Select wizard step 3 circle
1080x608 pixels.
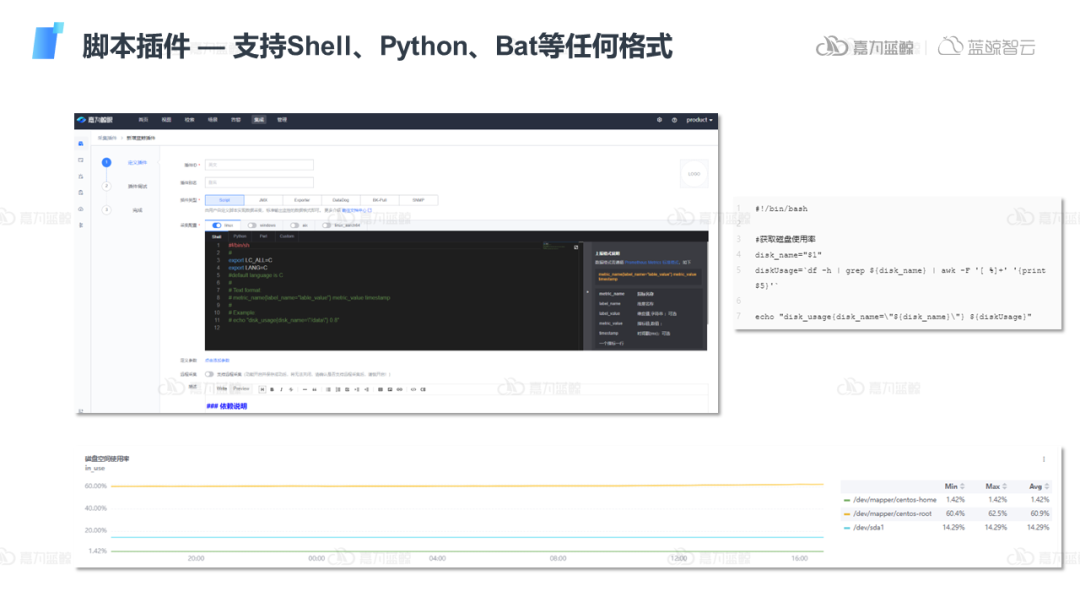coord(106,209)
